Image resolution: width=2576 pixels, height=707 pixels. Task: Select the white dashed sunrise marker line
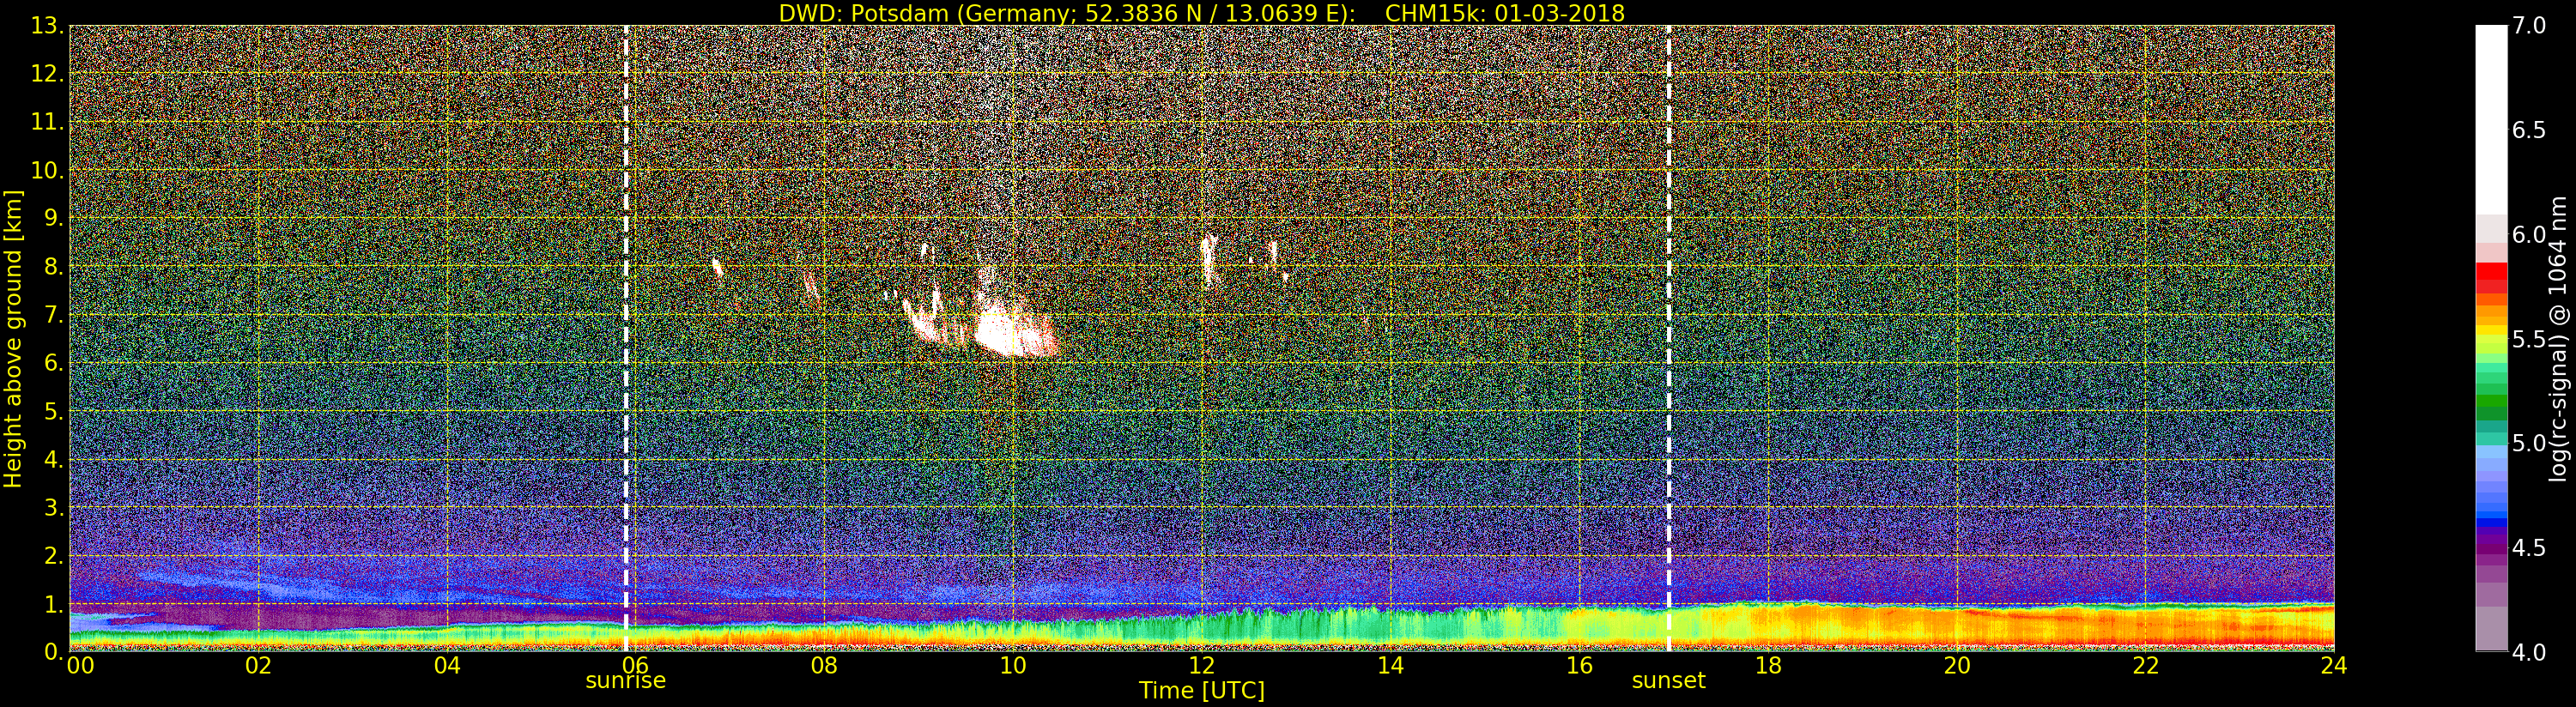pyautogui.click(x=626, y=338)
